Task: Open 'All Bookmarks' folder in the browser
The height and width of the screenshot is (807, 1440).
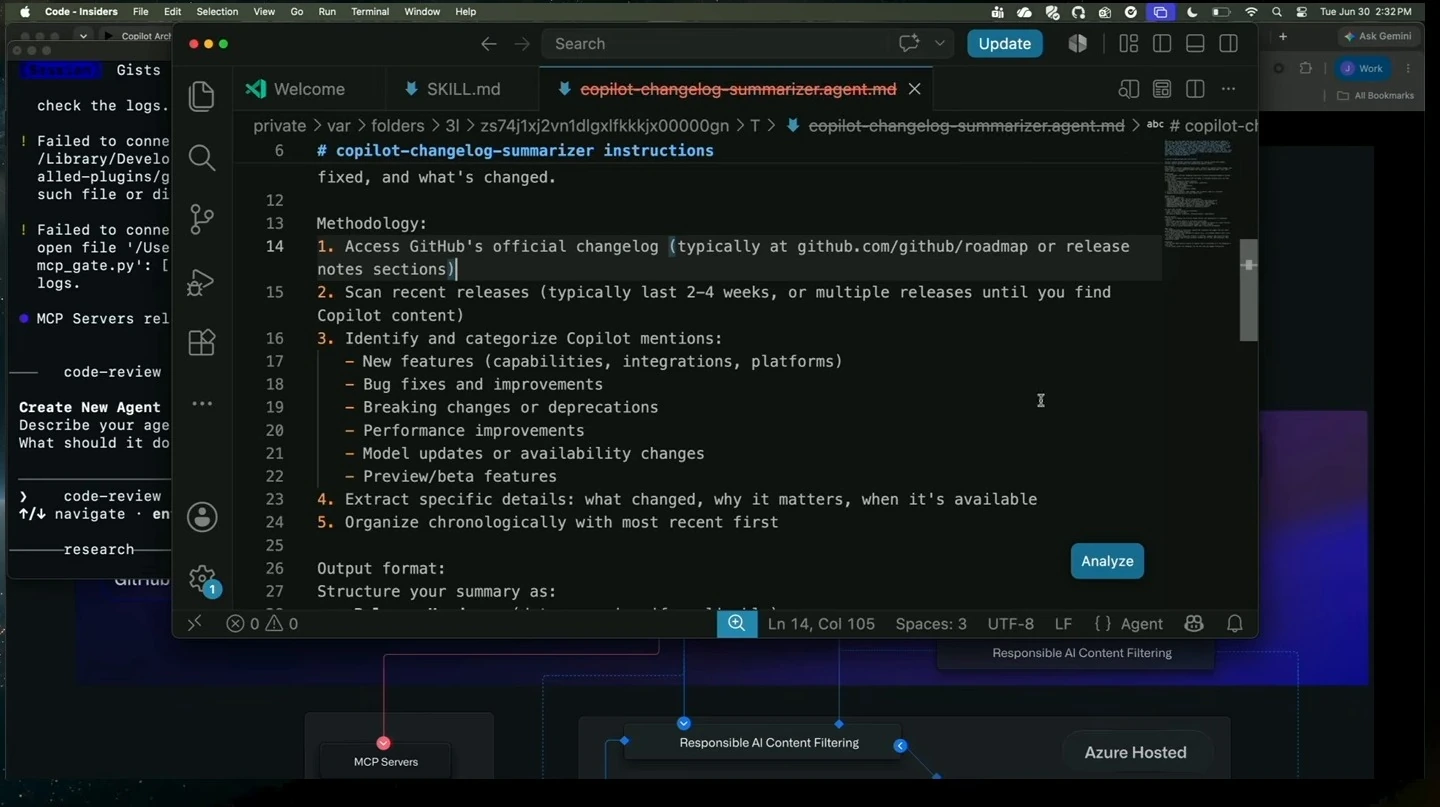Action: [1376, 96]
